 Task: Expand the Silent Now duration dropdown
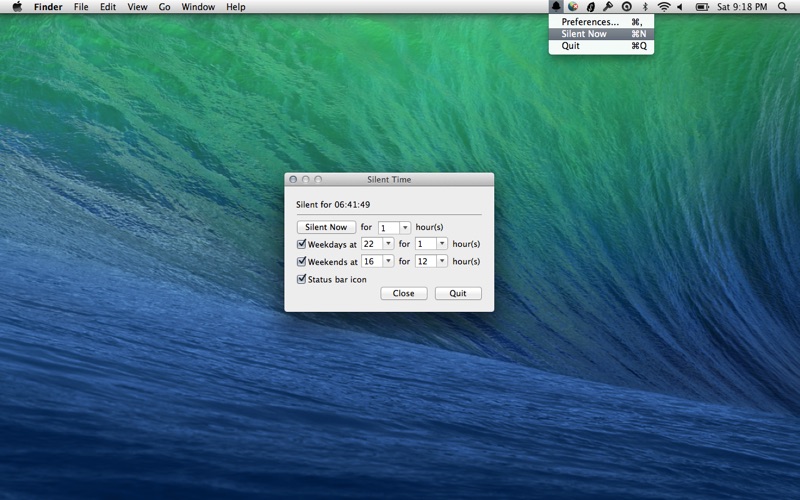(405, 227)
